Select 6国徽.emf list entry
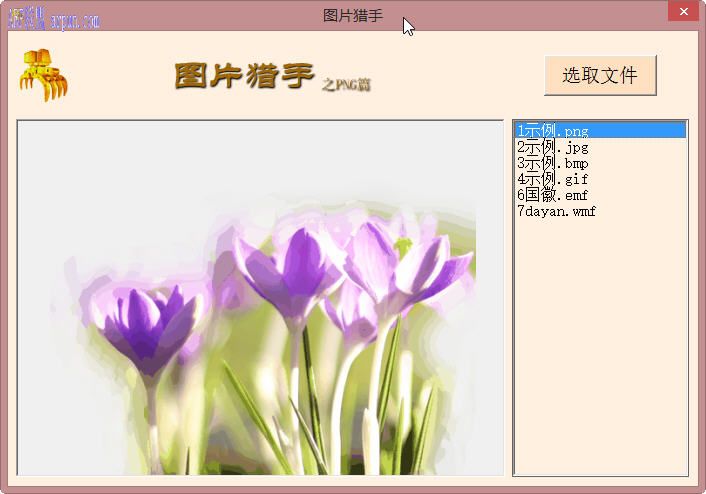The image size is (706, 494). [601, 195]
